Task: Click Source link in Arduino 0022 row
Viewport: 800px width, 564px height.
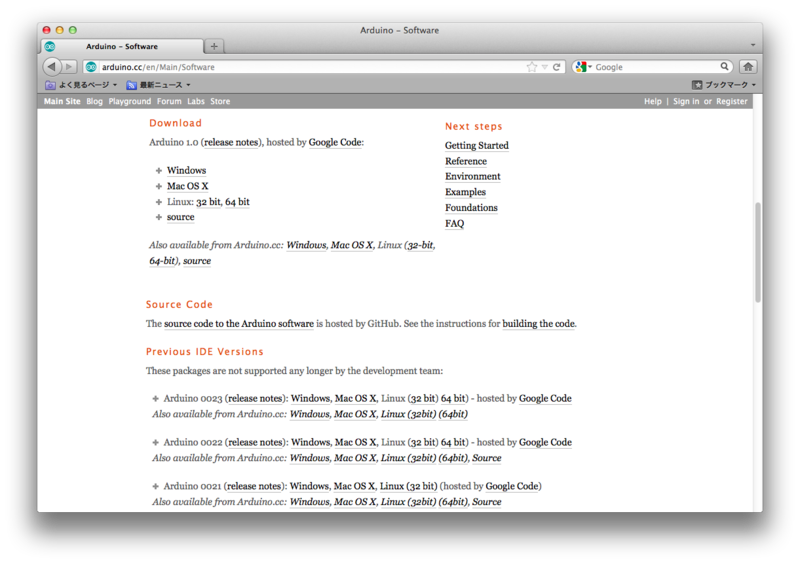Action: point(487,458)
